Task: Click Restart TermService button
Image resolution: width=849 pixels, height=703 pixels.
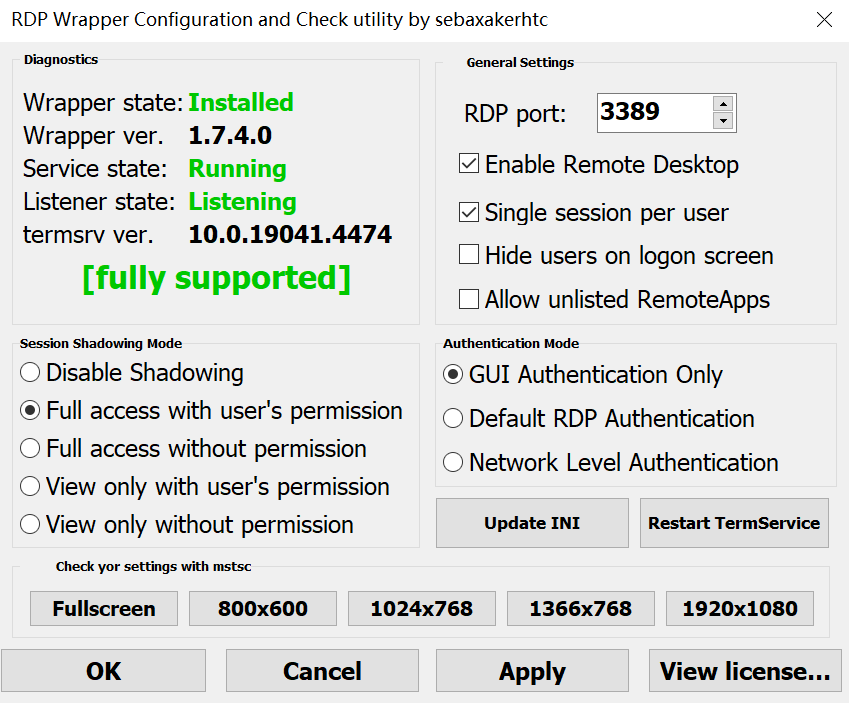Action: pos(734,523)
